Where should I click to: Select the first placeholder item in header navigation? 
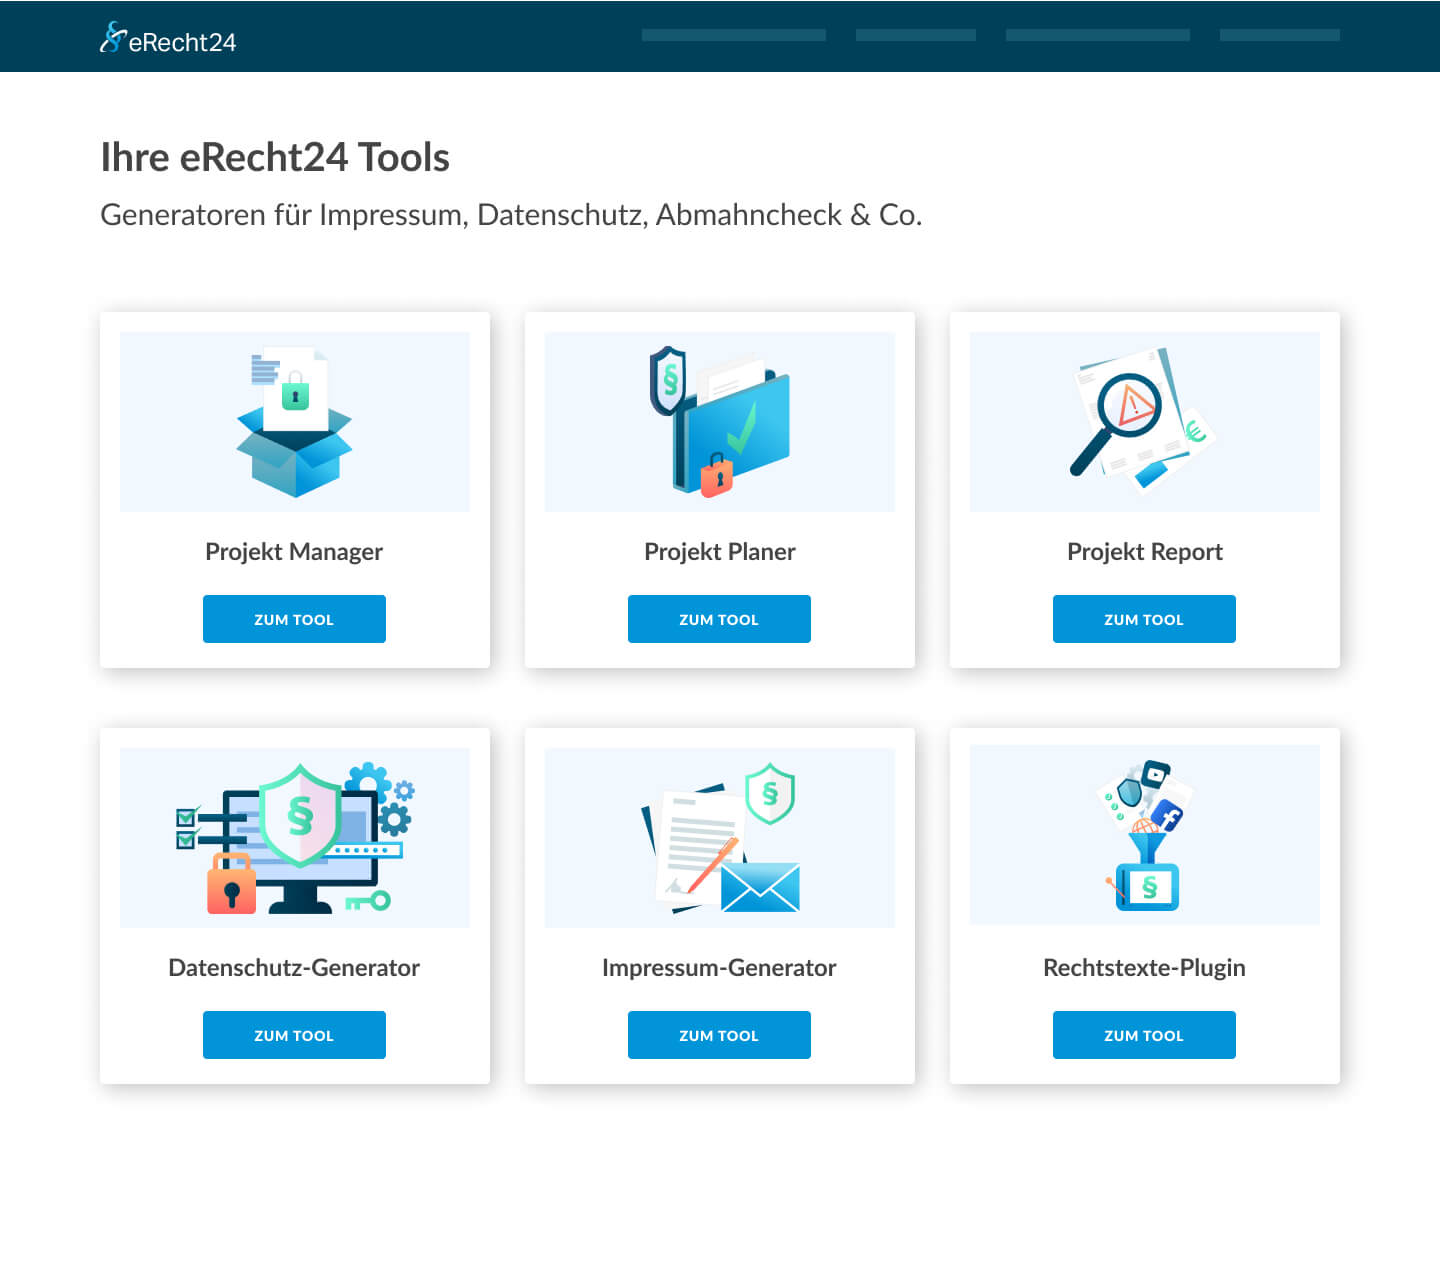tap(733, 35)
